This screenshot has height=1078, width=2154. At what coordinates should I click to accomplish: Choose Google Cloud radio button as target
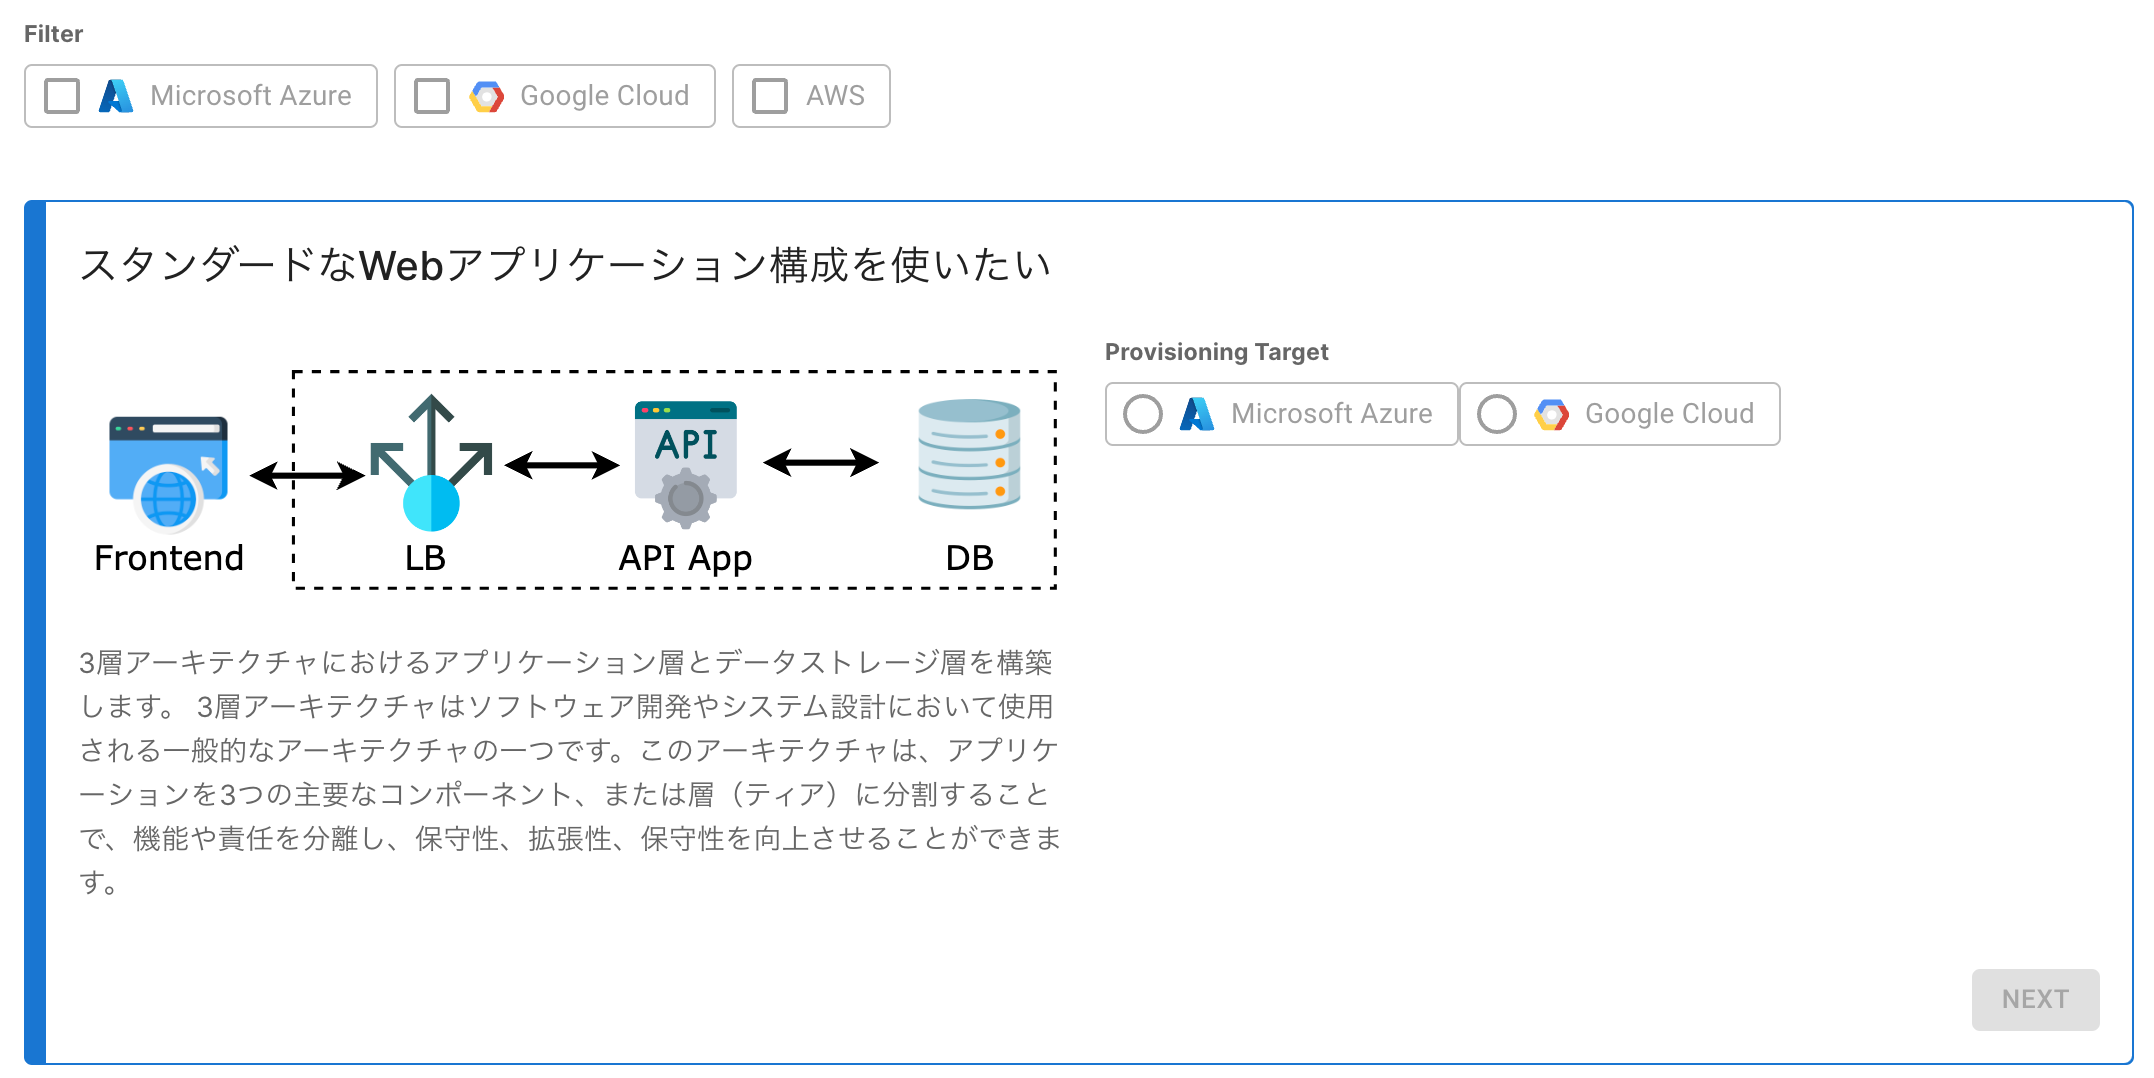[1497, 414]
